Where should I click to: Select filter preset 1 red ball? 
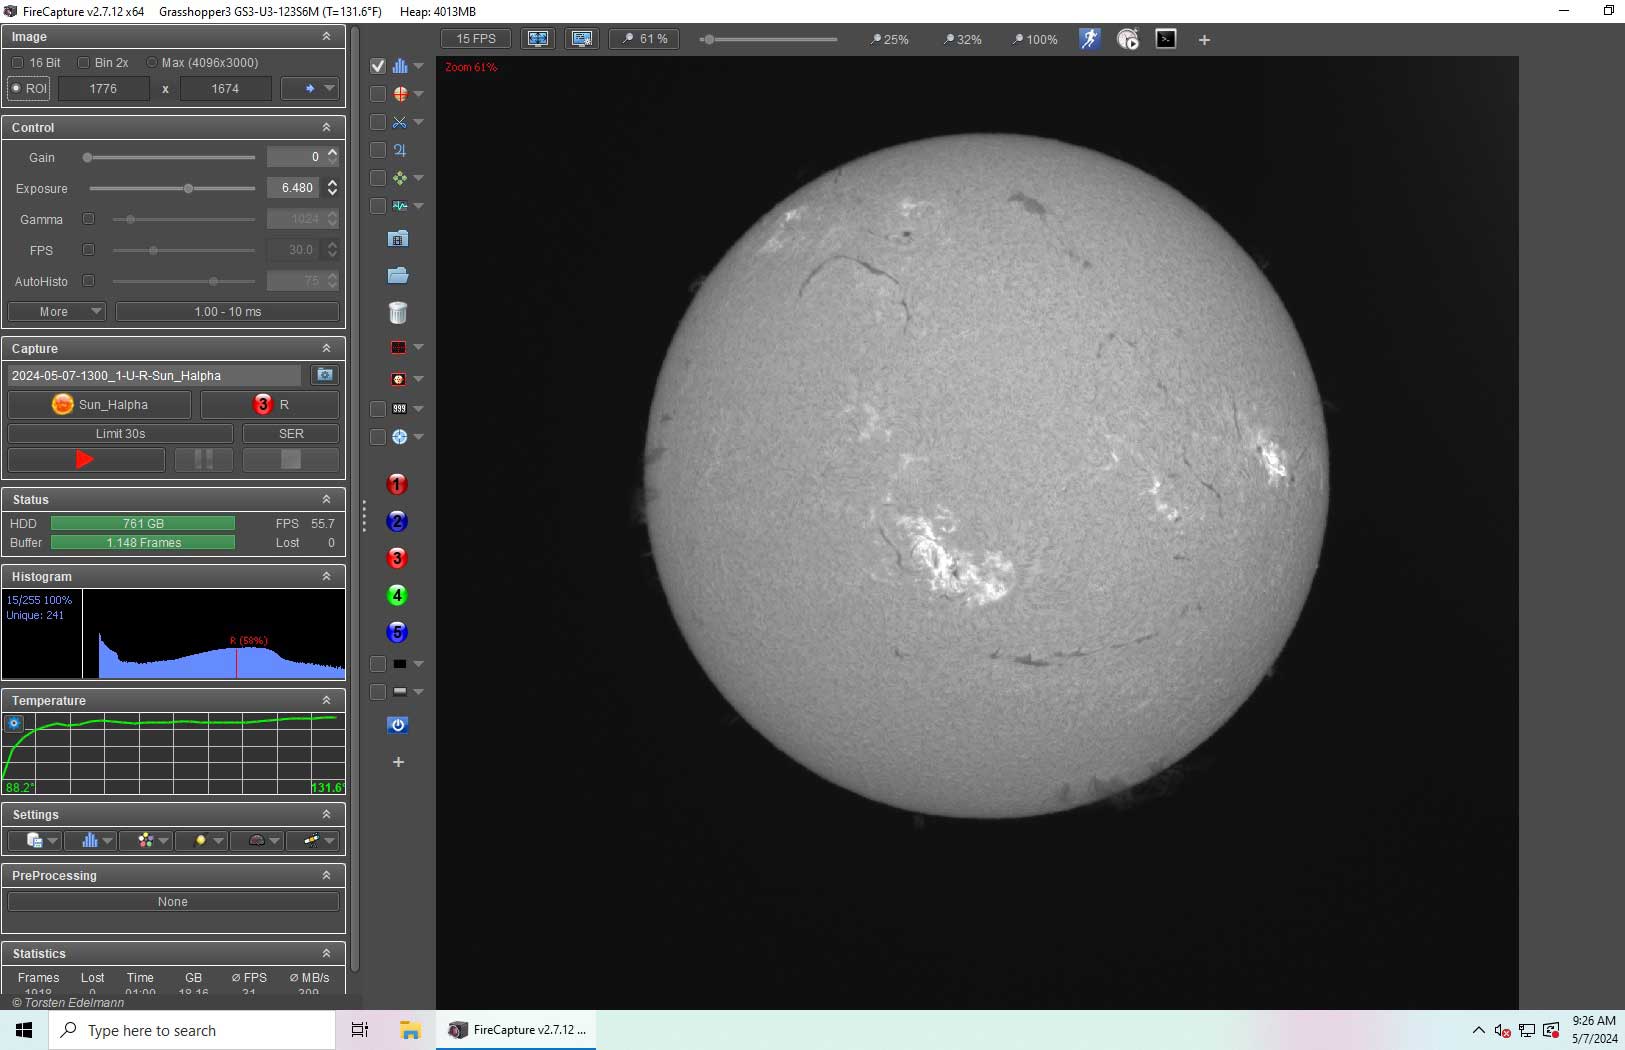pos(397,485)
